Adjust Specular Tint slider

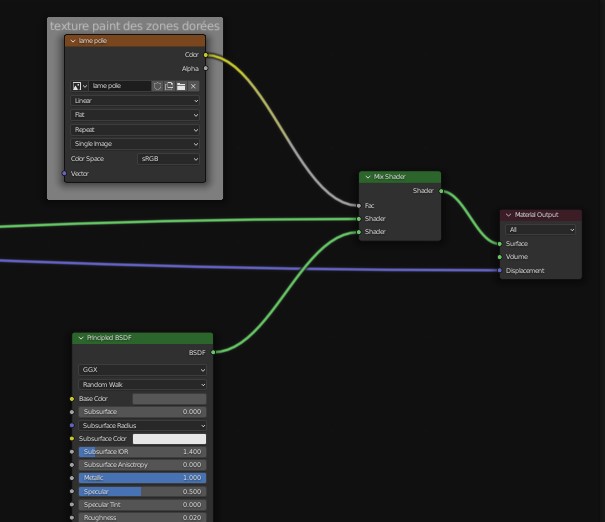tap(142, 505)
